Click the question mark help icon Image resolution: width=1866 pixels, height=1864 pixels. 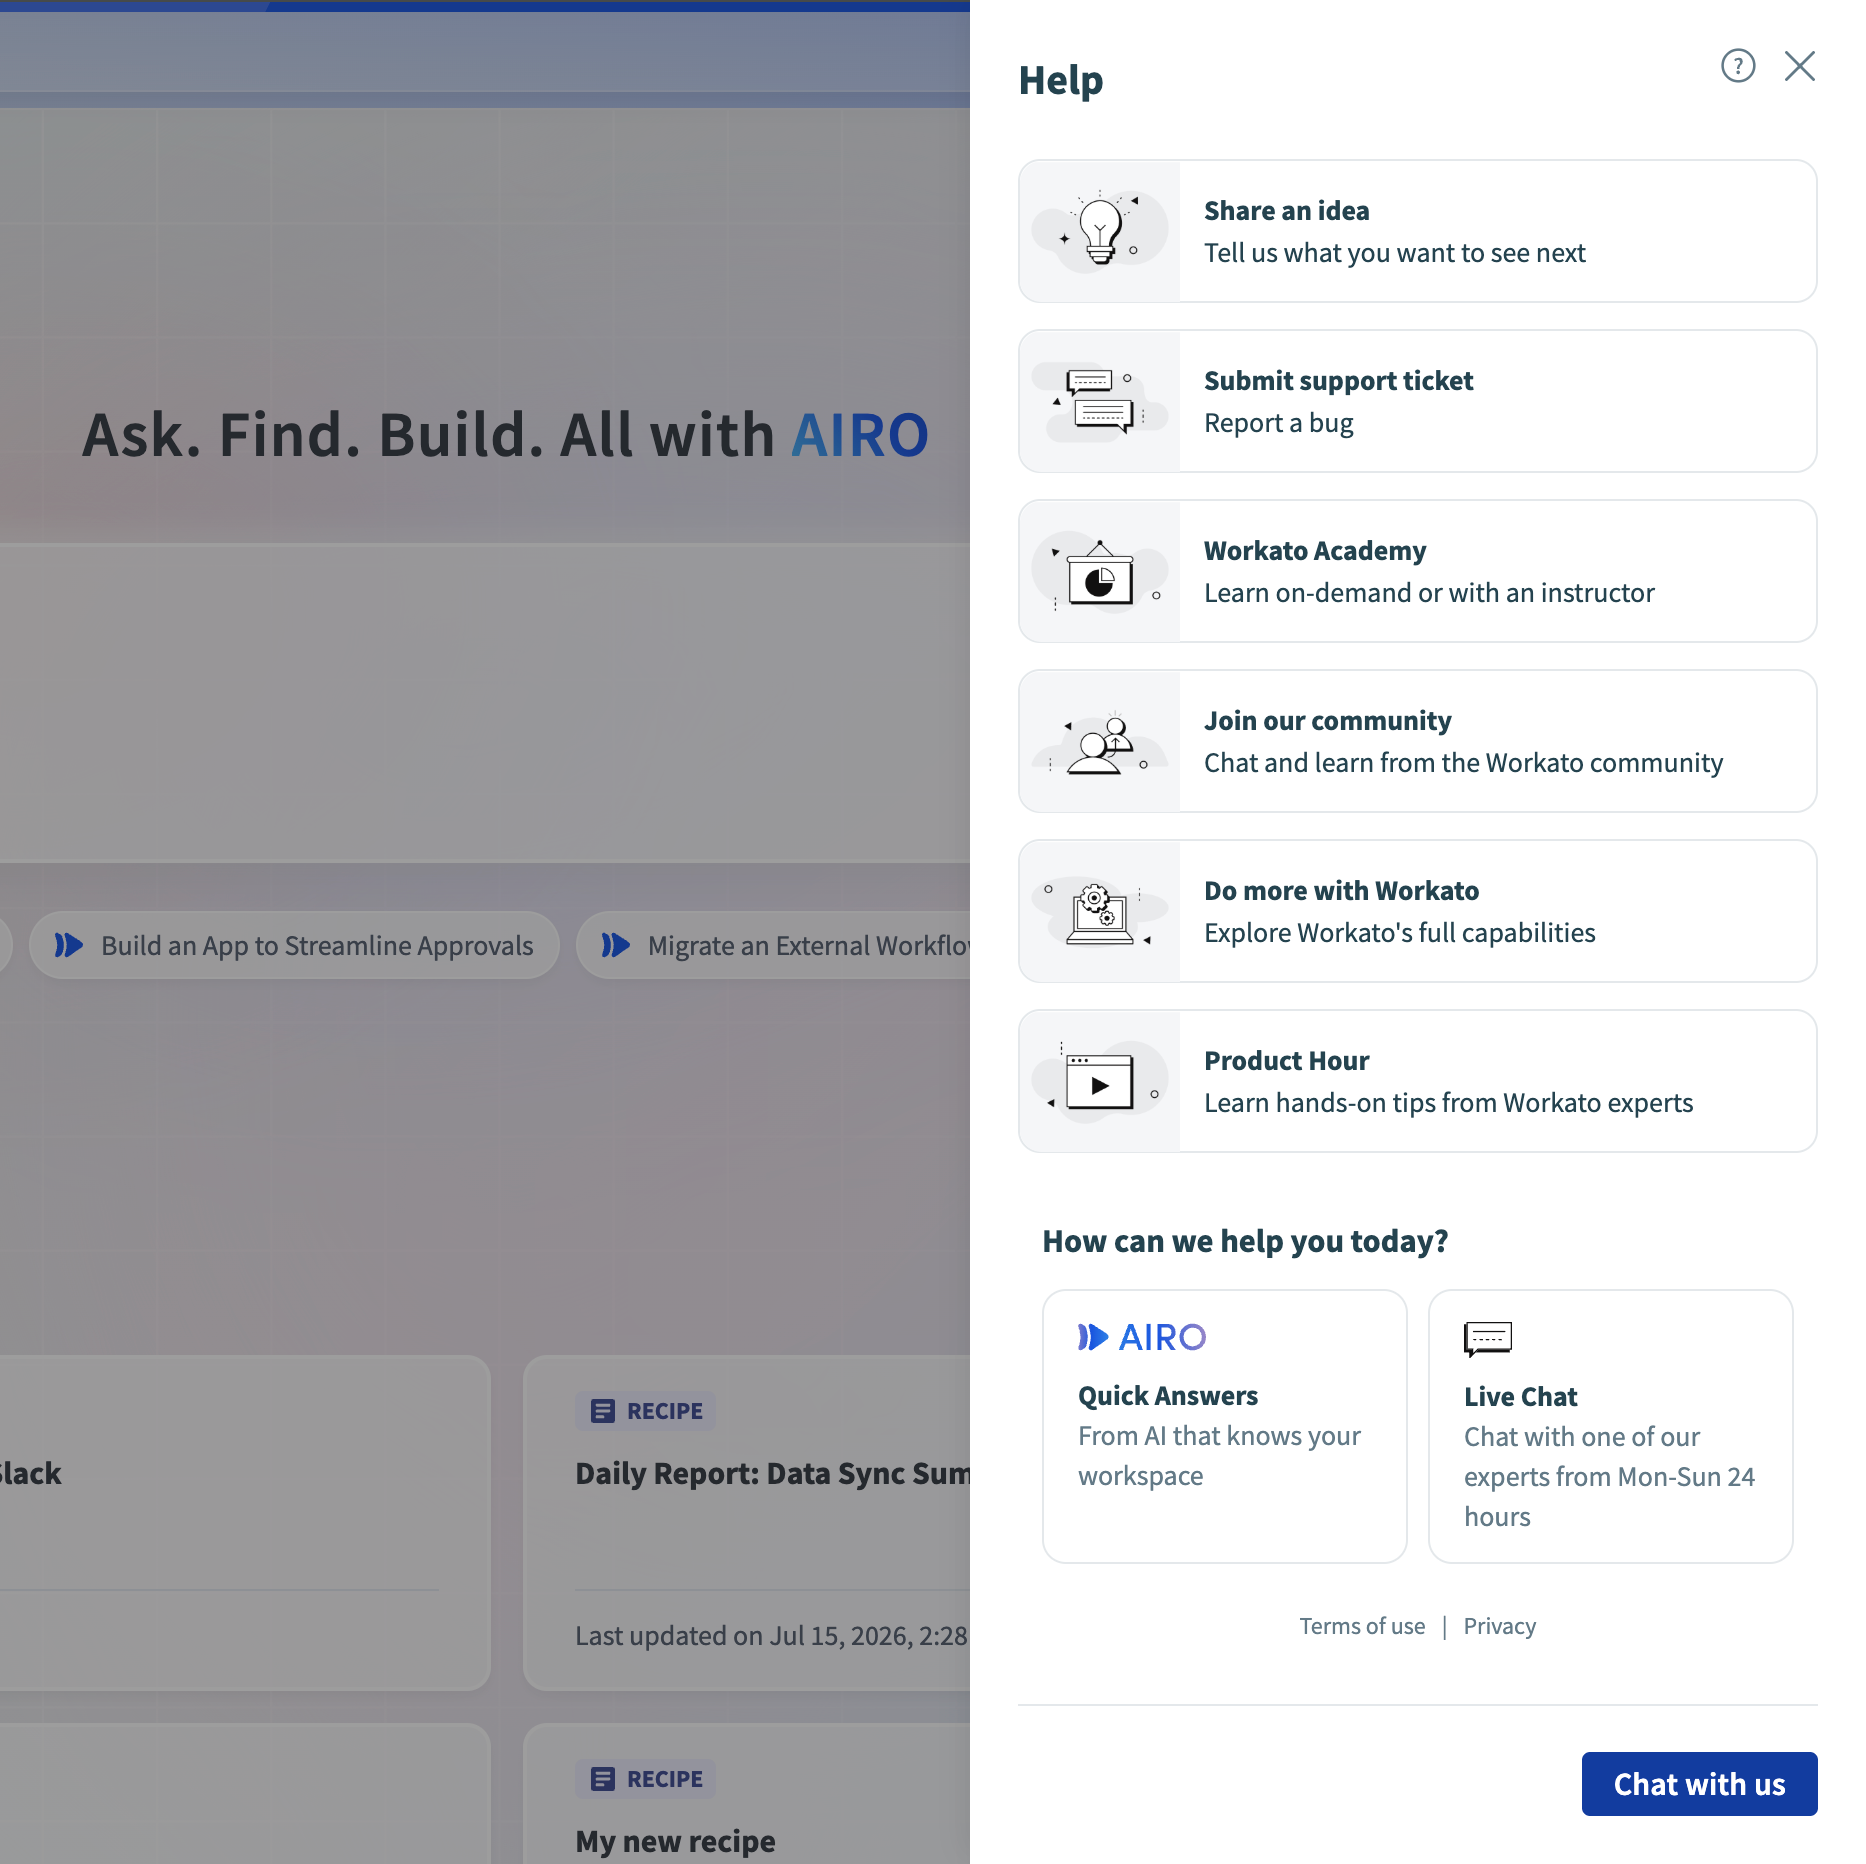[x=1738, y=66]
